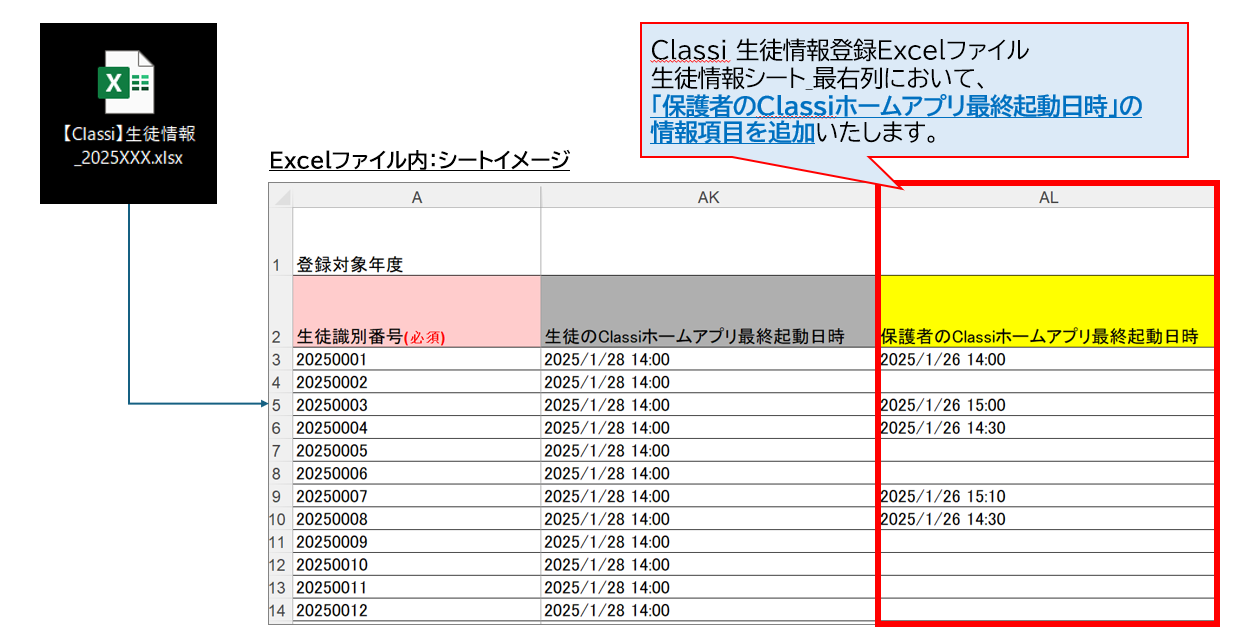Click column AK date for student 20250010

point(708,565)
